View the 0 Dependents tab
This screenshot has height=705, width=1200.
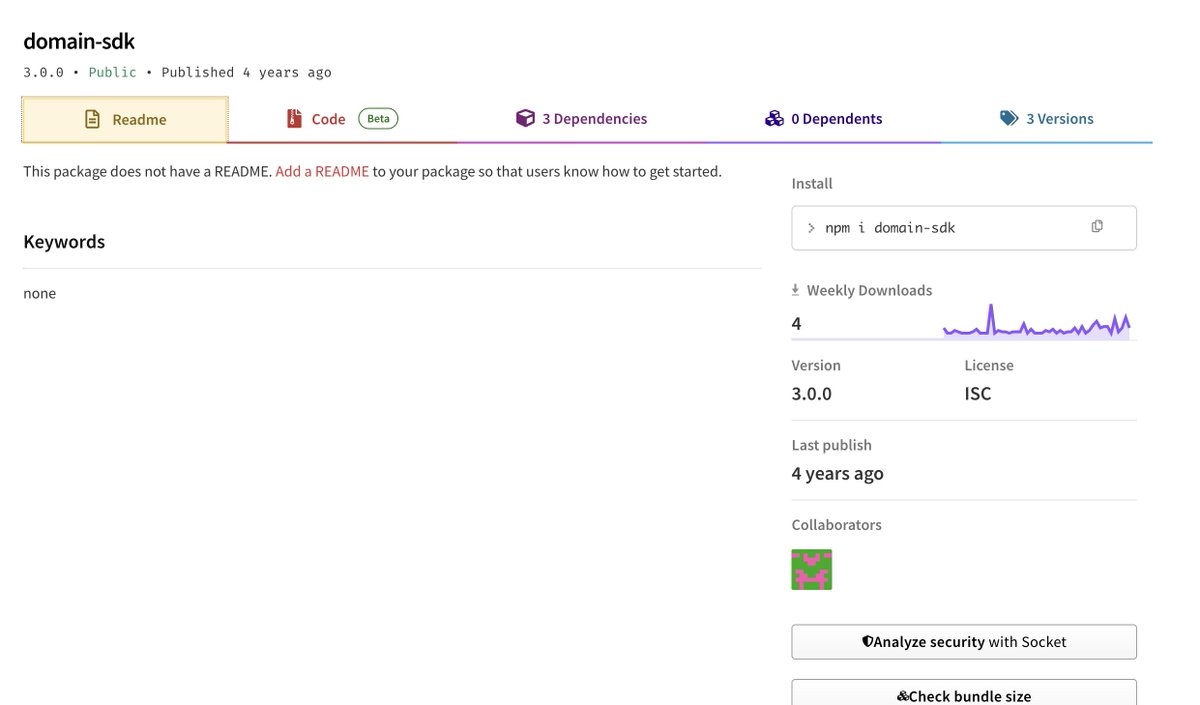pos(823,119)
